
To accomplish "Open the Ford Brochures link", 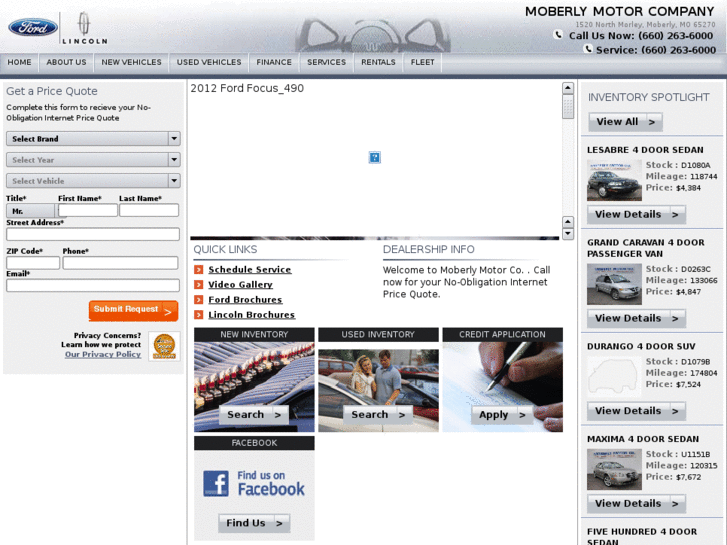I will tap(245, 300).
